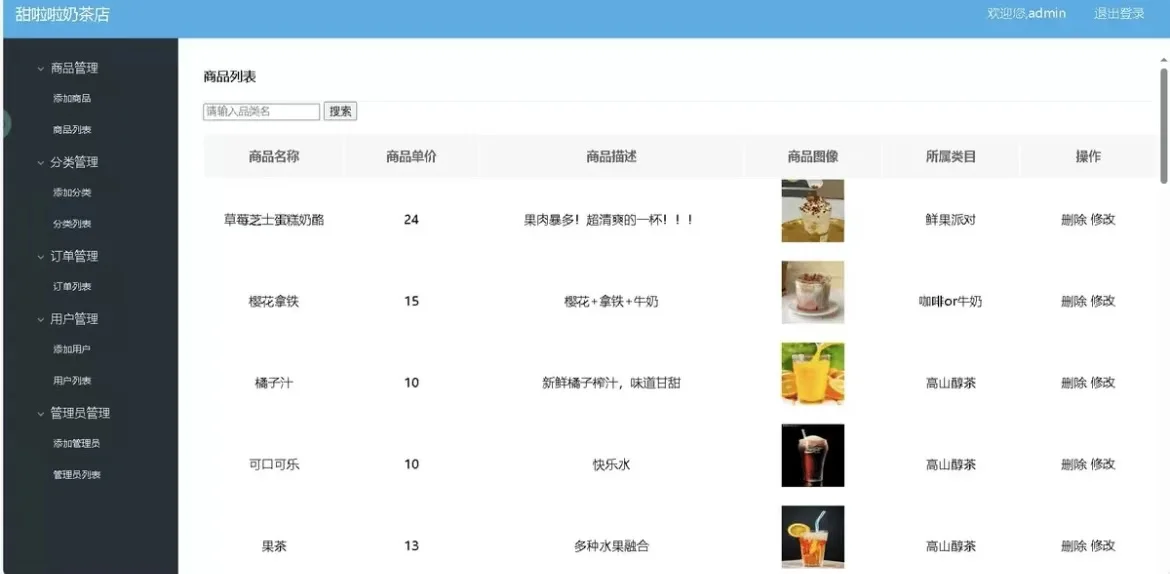The image size is (1170, 574).
Task: Select the 橘子汁 name cell
Action: point(274,383)
